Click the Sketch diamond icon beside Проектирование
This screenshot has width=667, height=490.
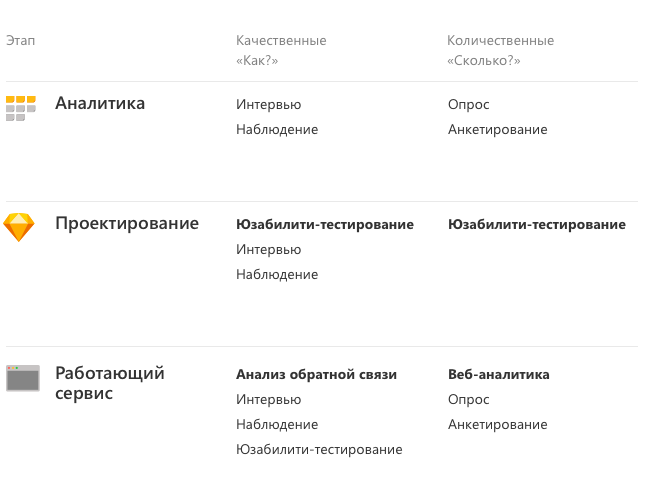(19, 228)
